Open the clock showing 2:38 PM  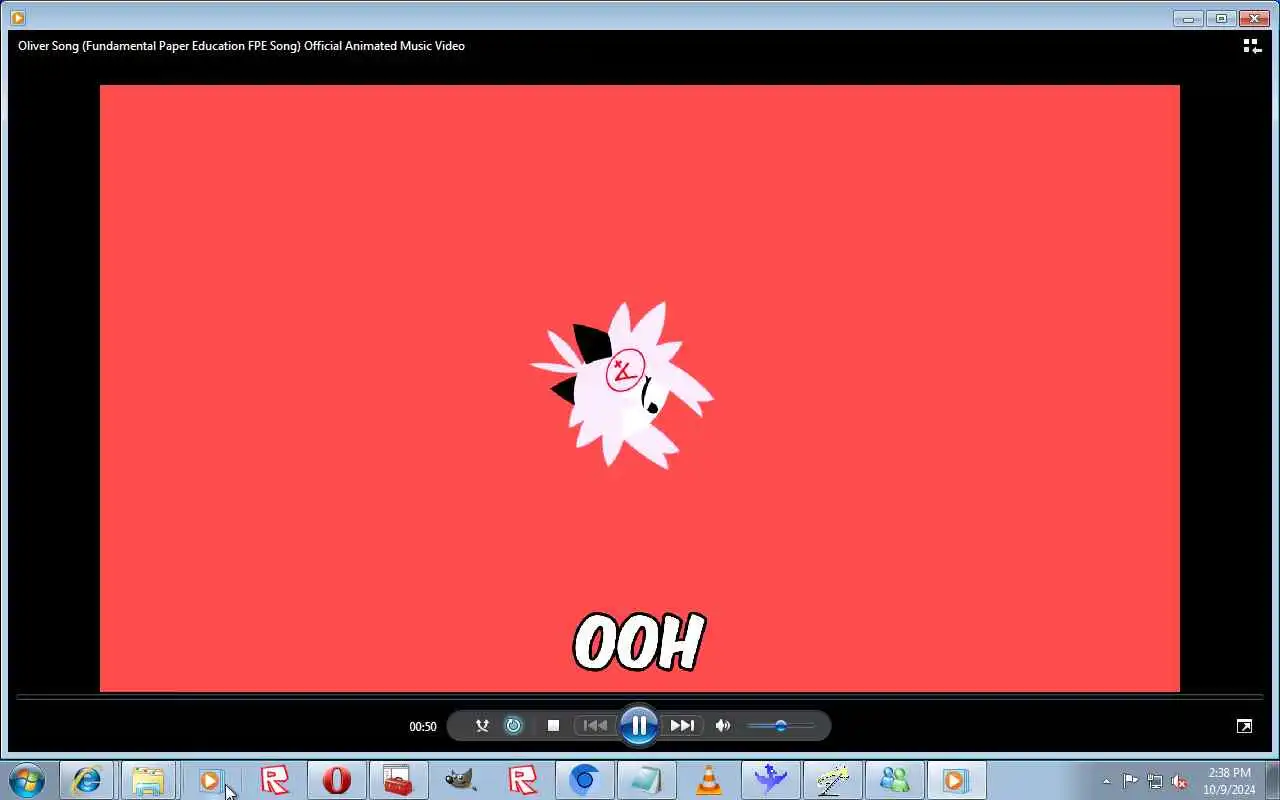[1229, 780]
